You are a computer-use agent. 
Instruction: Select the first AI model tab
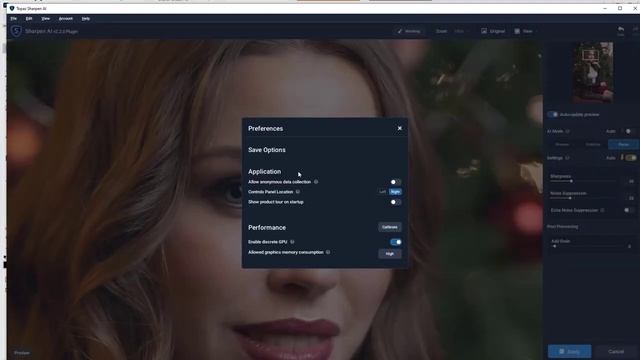point(562,144)
